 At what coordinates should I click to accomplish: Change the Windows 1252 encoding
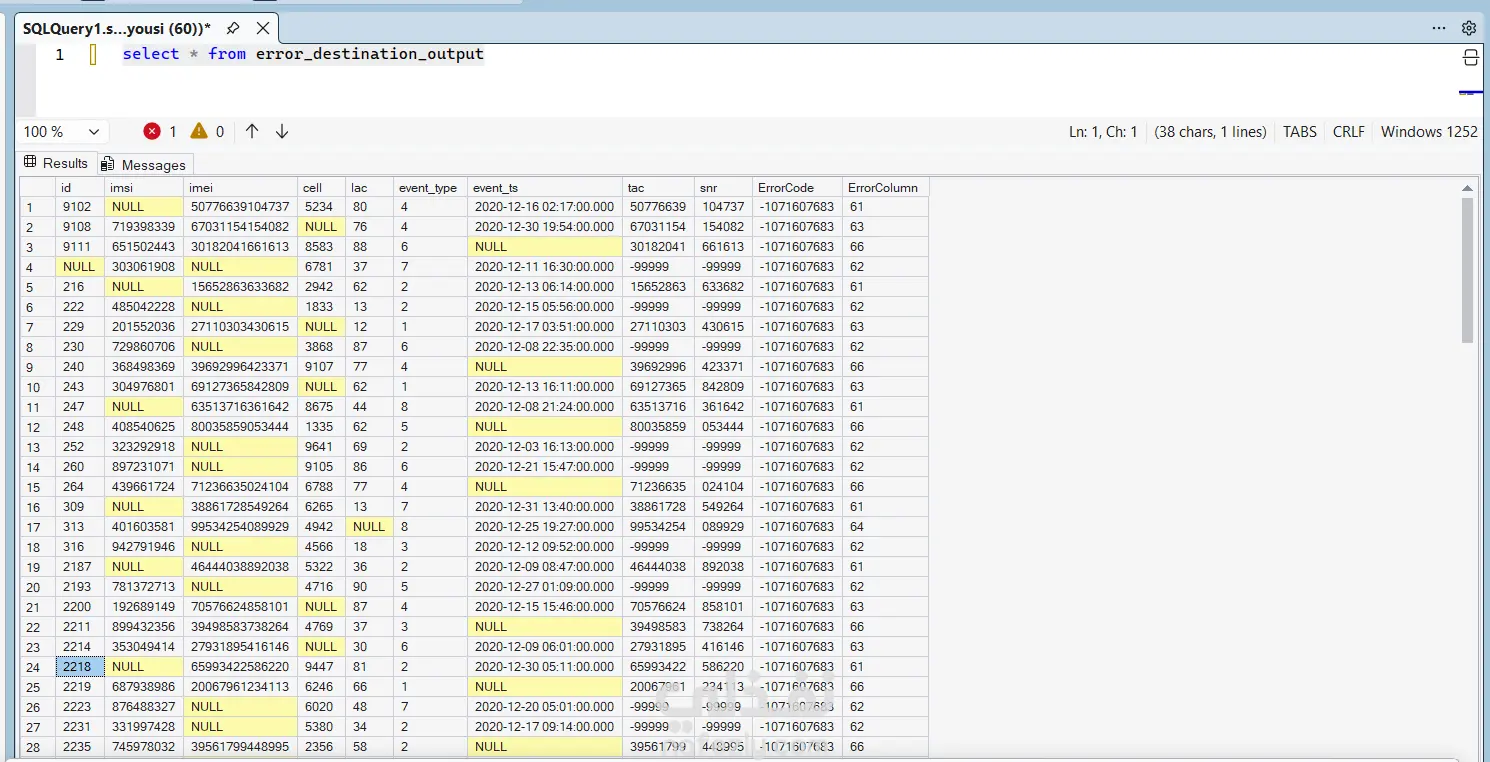(1428, 131)
